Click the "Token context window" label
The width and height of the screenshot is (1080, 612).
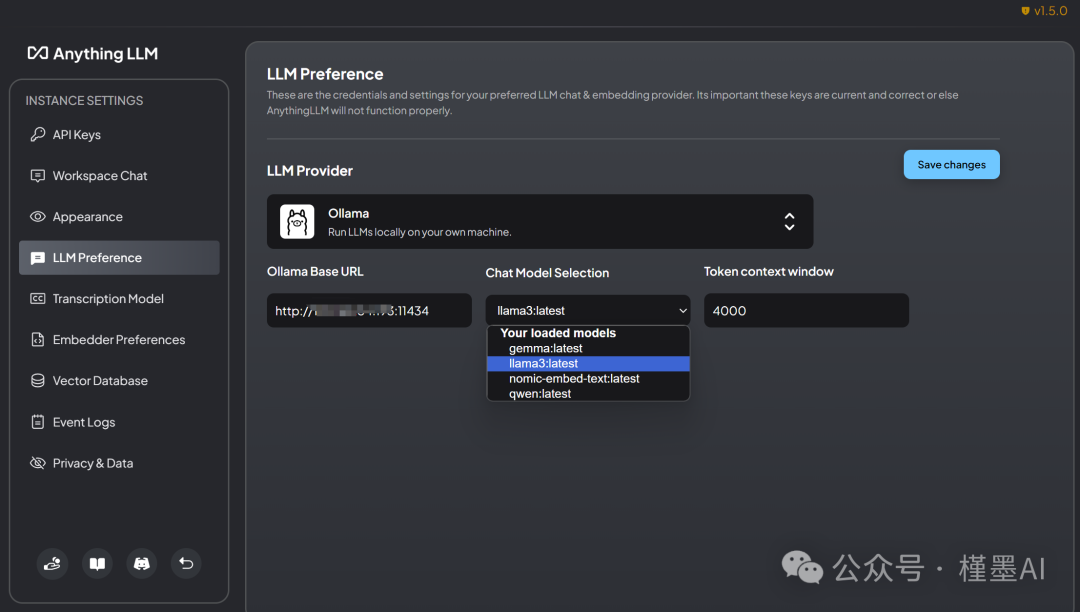click(x=769, y=272)
